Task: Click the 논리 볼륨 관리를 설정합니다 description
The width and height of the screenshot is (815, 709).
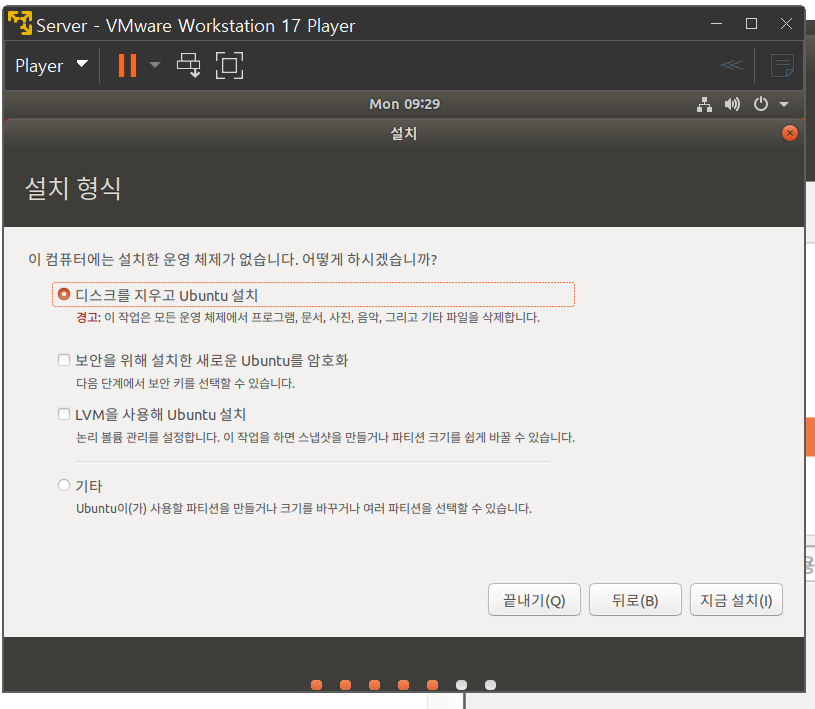Action: 325,437
